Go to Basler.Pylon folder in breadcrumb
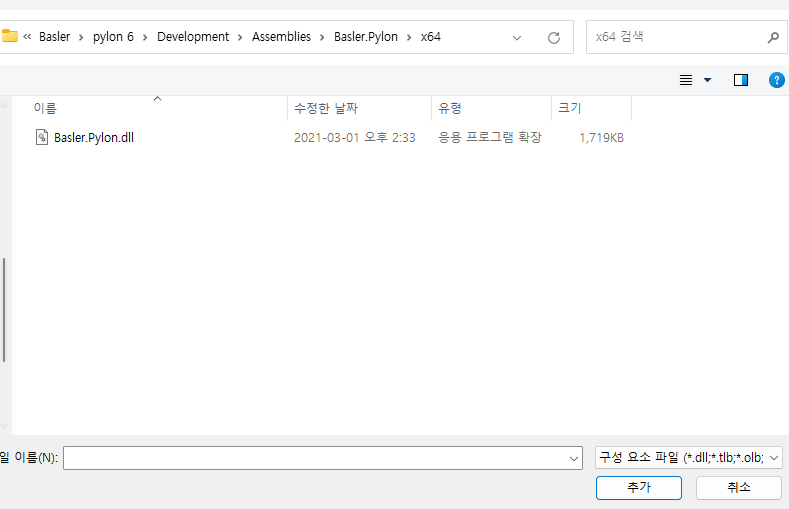 (x=366, y=37)
